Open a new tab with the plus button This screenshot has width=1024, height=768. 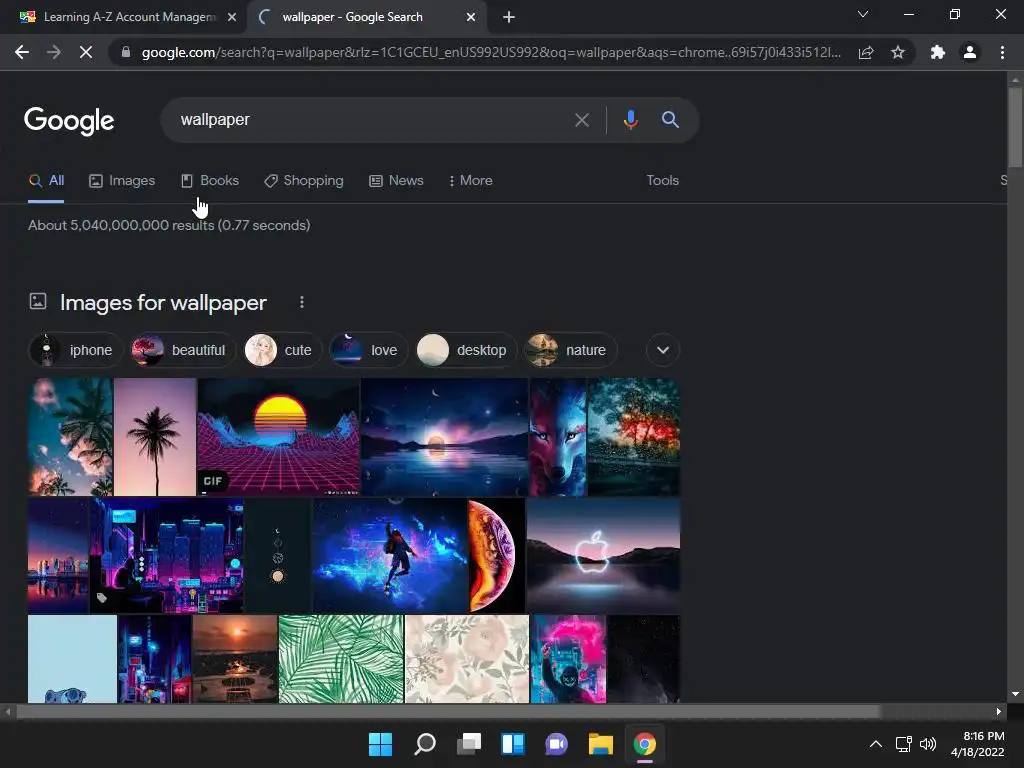click(509, 17)
